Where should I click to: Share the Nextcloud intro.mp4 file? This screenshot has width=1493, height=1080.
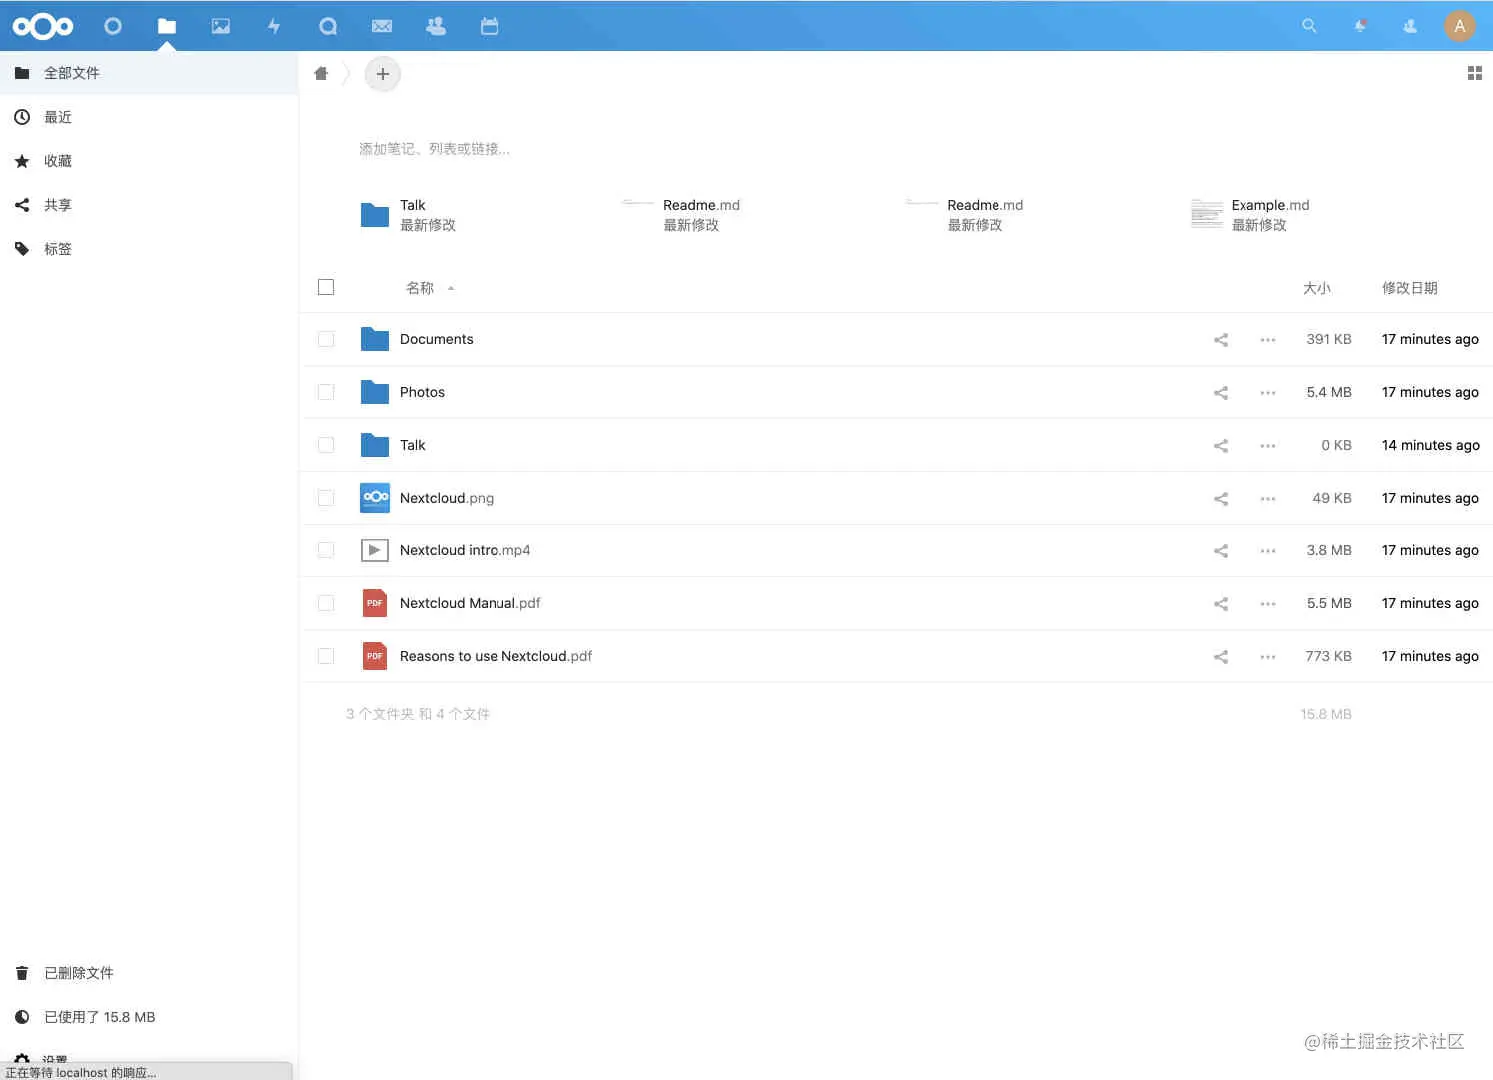coord(1221,551)
